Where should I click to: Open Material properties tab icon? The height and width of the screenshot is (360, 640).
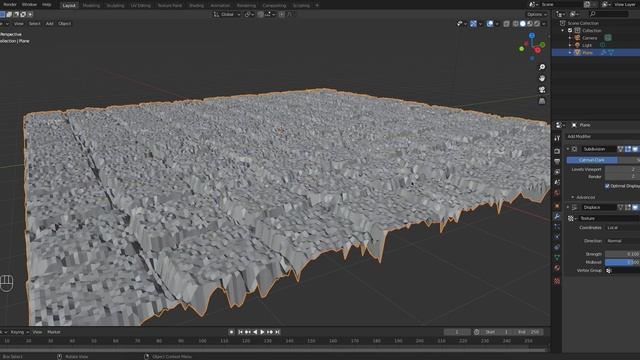coord(557,268)
